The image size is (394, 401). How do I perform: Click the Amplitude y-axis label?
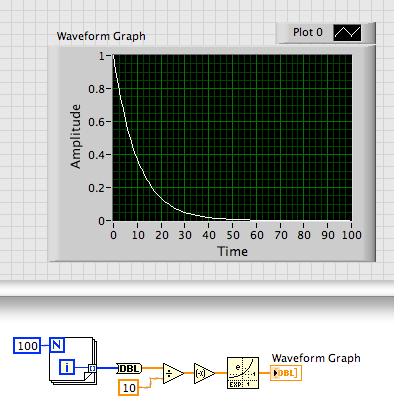click(76, 136)
